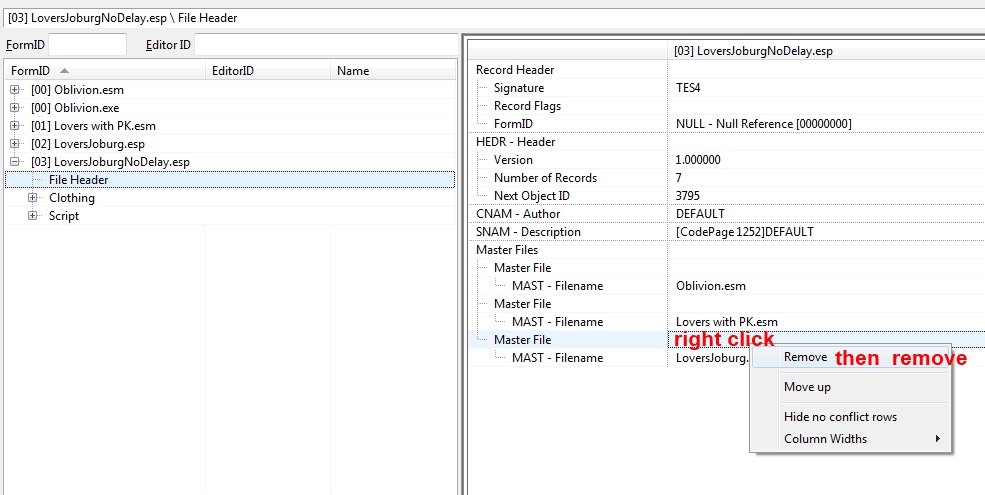Expand the Script group
This screenshot has height=495, width=985.
click(x=33, y=216)
